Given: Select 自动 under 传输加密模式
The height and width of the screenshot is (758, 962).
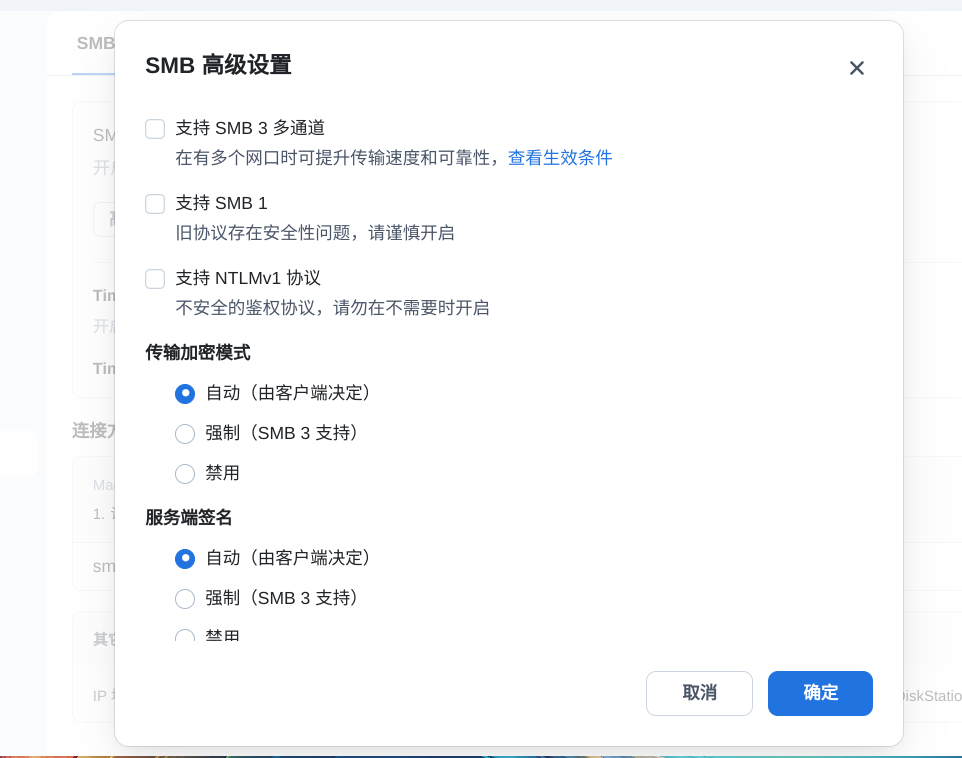Looking at the screenshot, I should click(185, 393).
